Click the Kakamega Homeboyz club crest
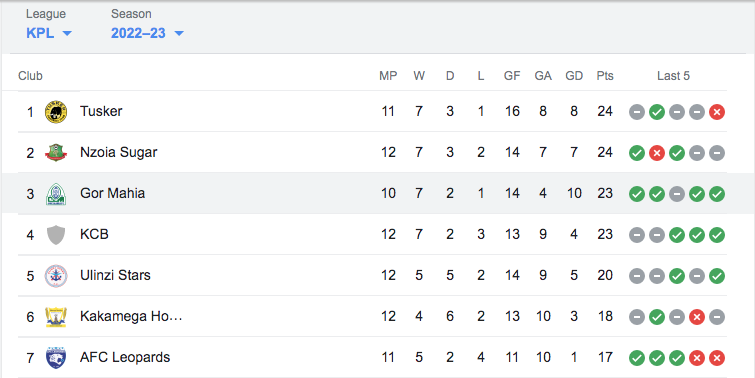 pyautogui.click(x=56, y=317)
